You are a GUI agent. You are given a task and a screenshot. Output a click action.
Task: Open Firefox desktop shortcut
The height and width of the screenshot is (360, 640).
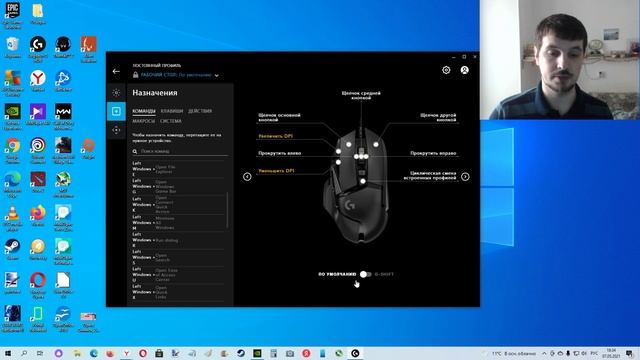coord(38,216)
